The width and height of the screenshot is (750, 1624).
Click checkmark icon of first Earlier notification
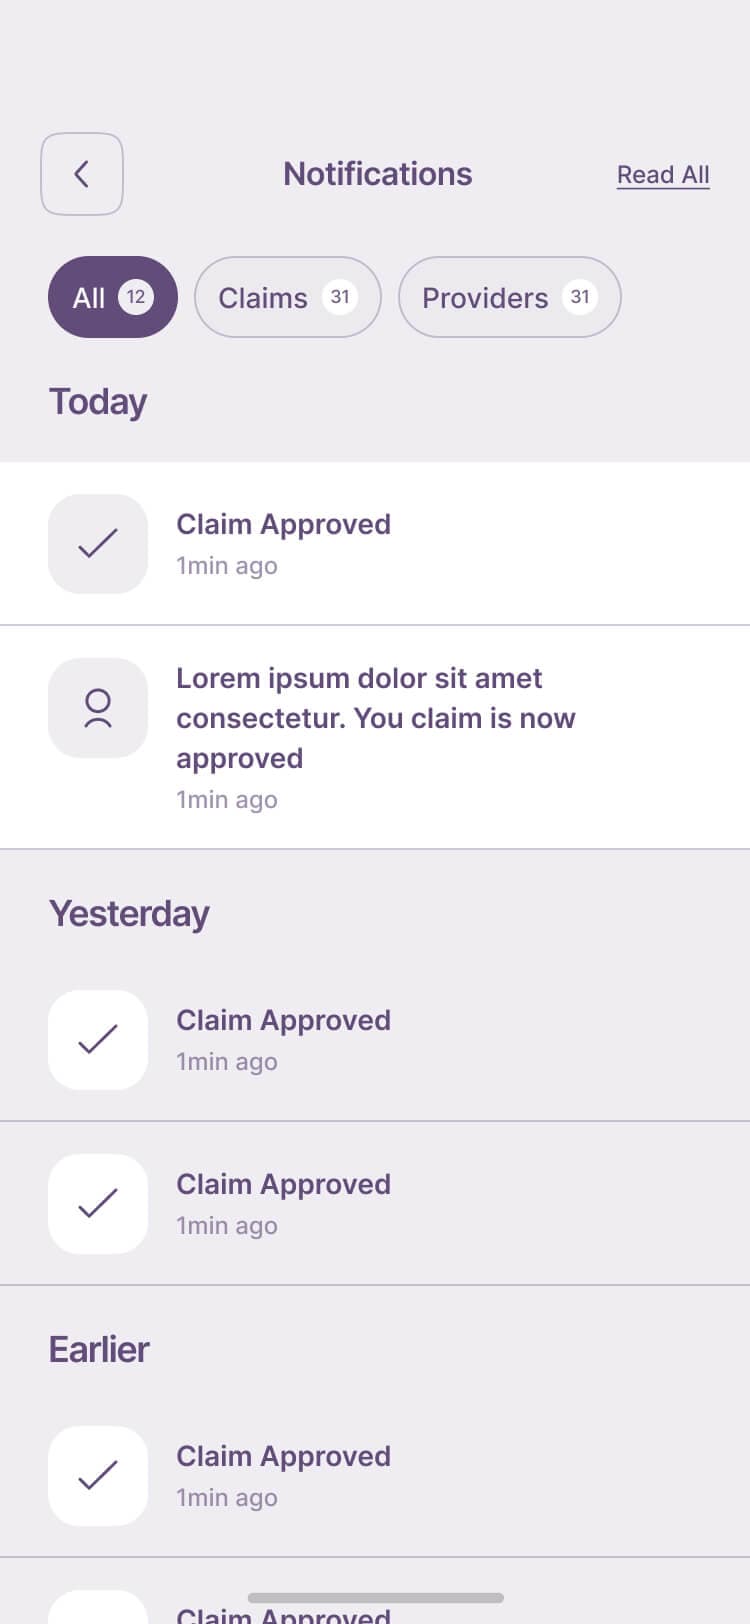(98, 1476)
